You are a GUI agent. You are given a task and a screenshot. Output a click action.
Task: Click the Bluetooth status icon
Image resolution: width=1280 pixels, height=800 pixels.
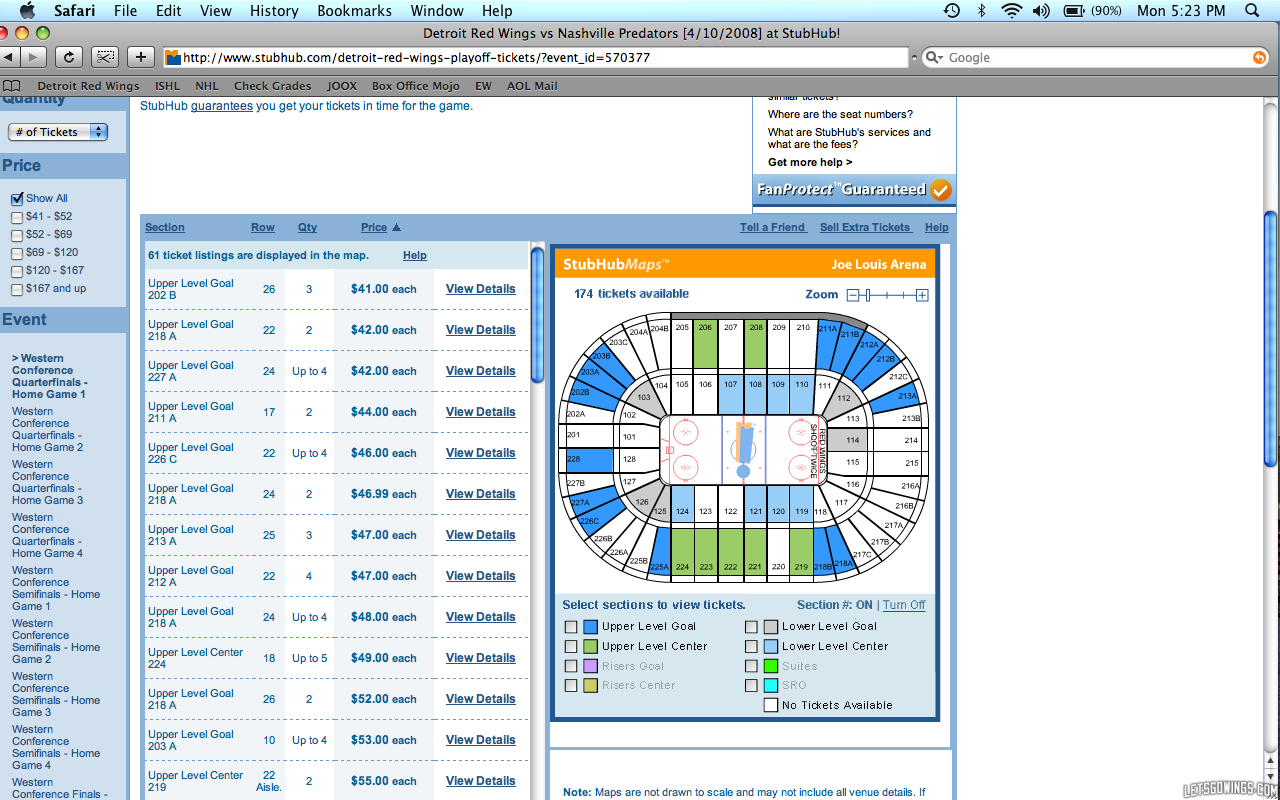pyautogui.click(x=981, y=11)
